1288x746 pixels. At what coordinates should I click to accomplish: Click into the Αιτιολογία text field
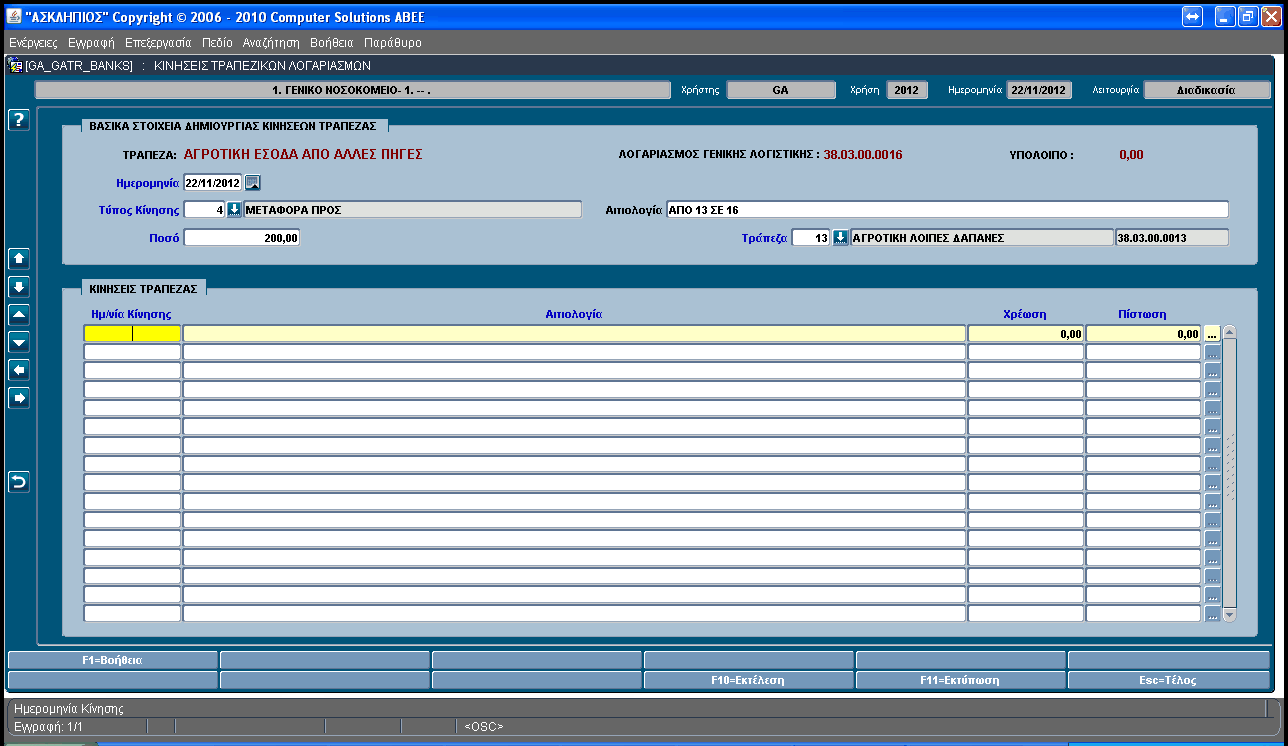tap(946, 210)
